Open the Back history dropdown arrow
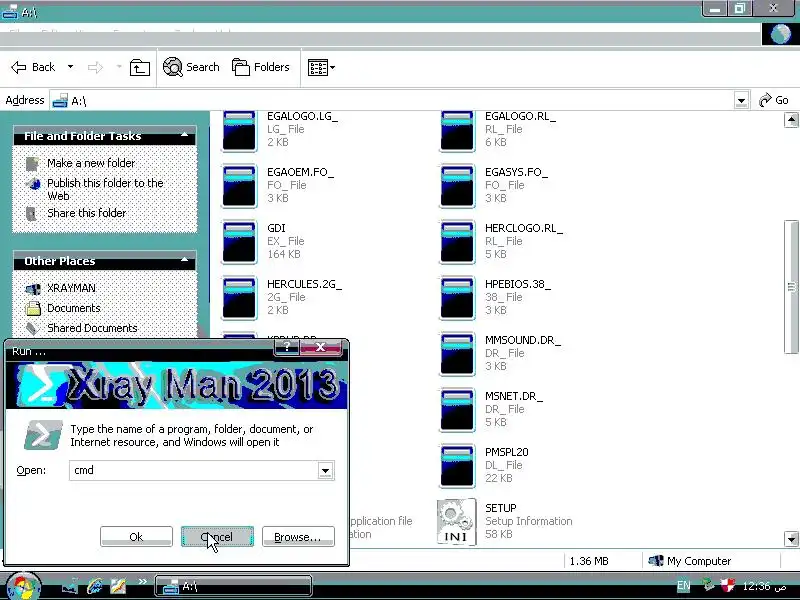This screenshot has width=800, height=600. pos(70,67)
